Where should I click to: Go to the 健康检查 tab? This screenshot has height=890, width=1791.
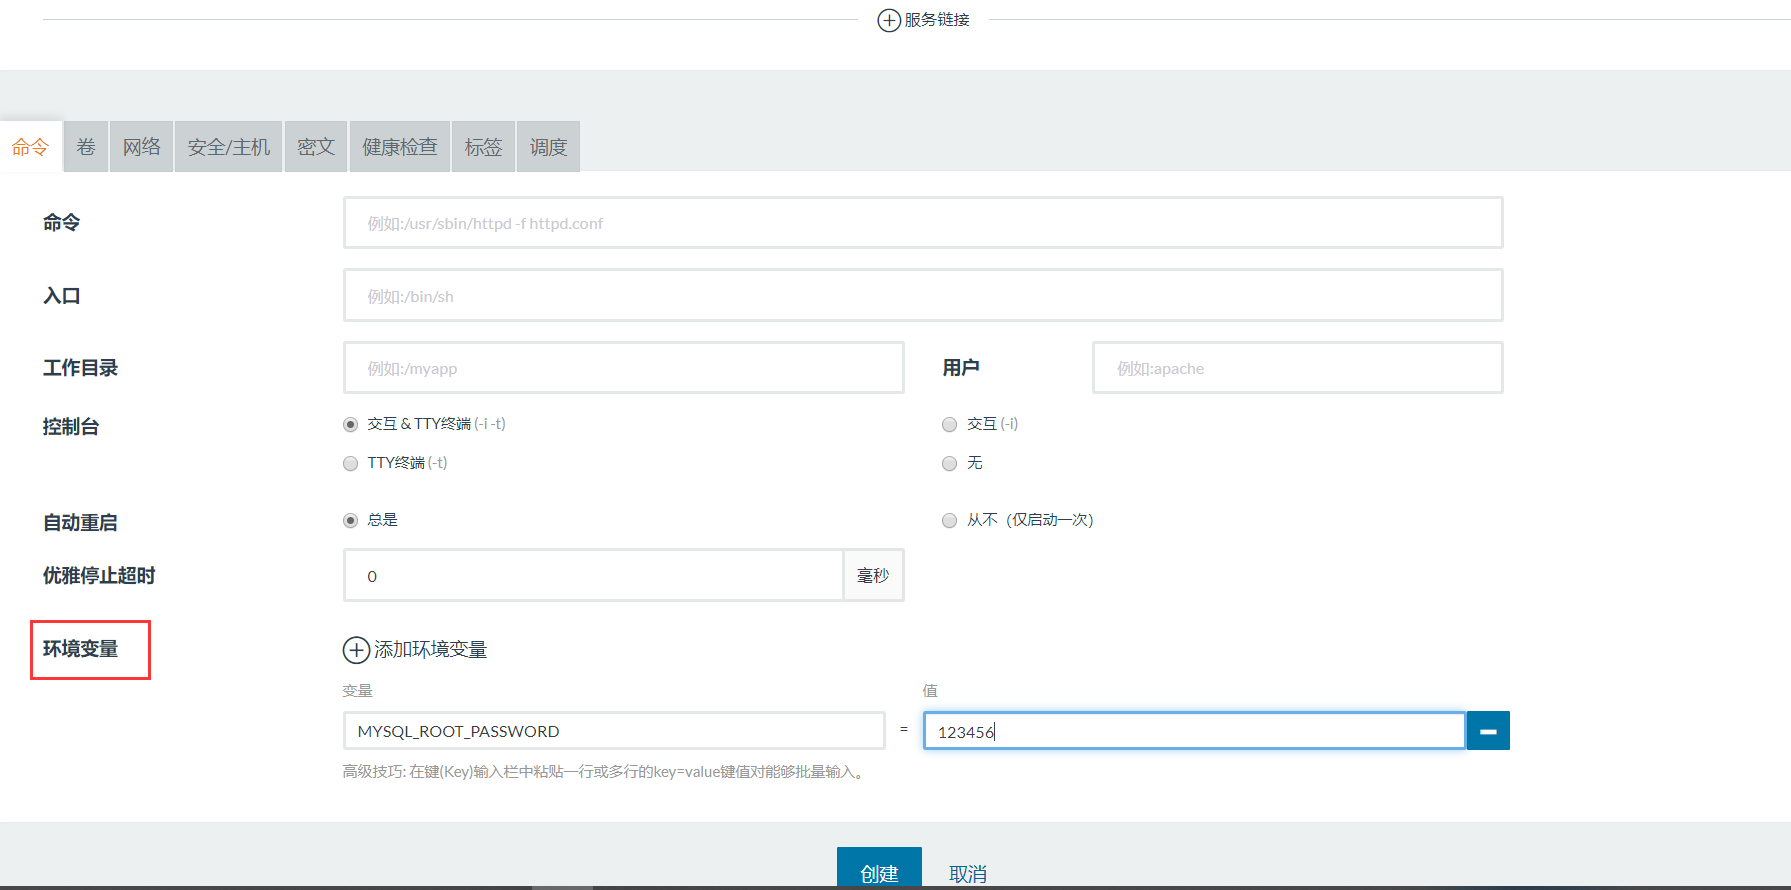pos(400,147)
